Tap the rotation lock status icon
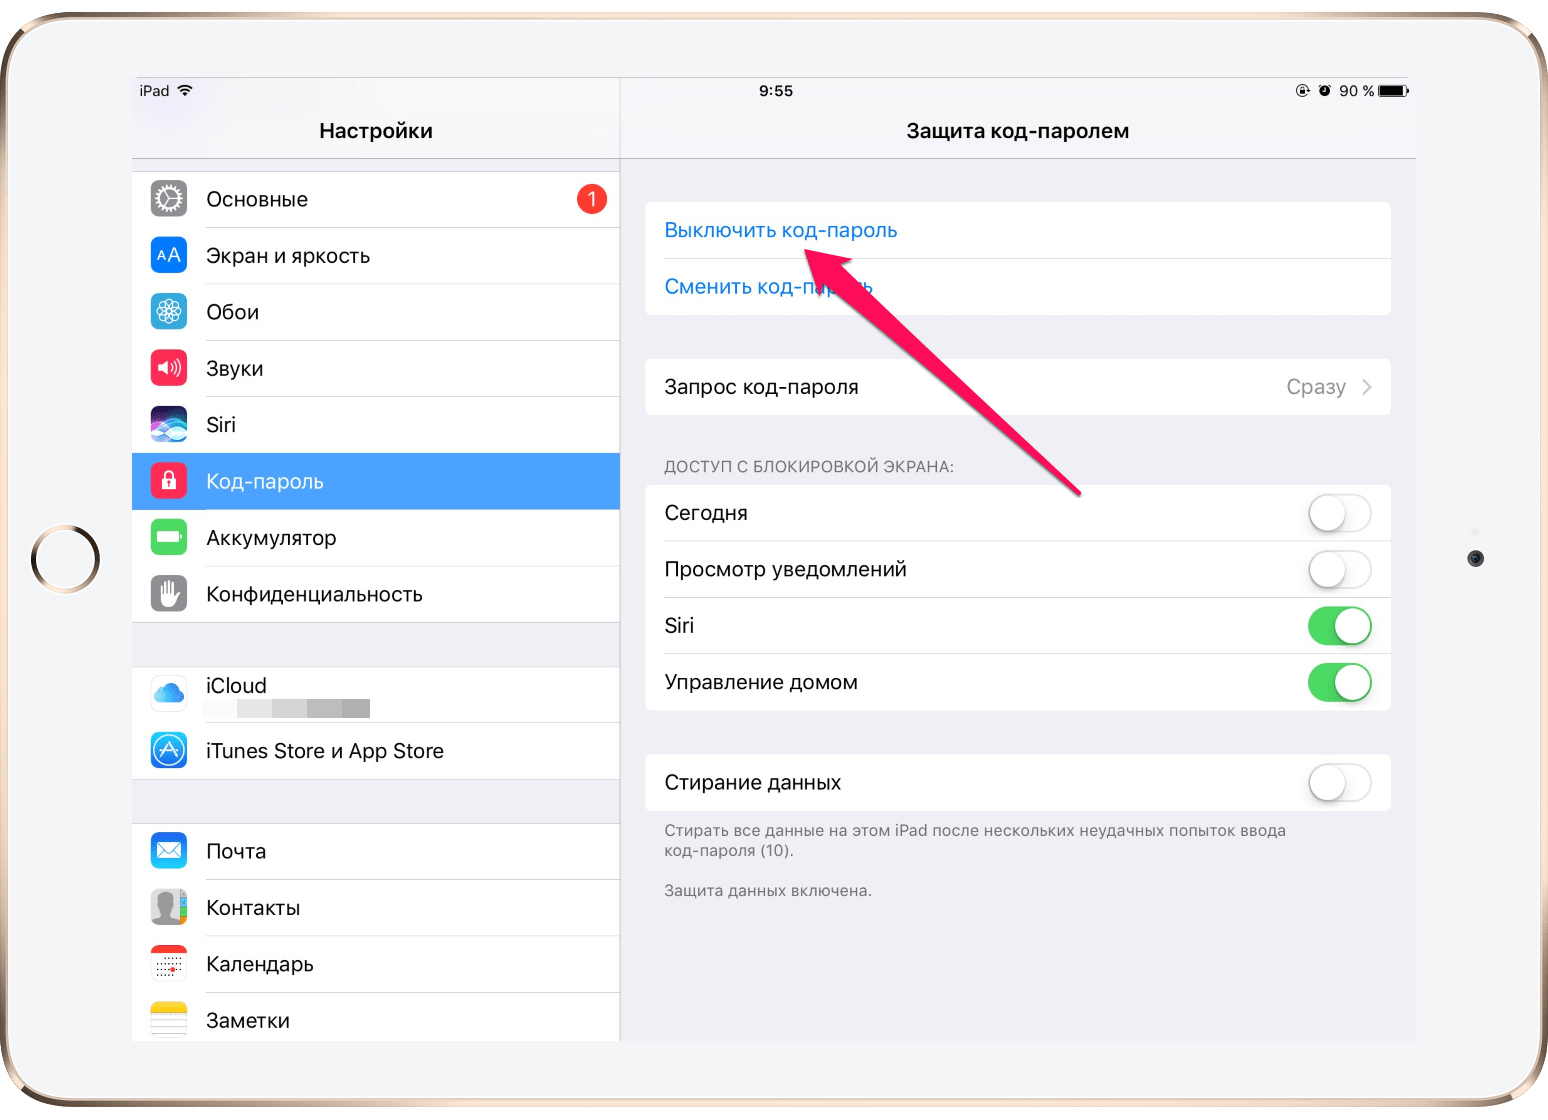Image resolution: width=1548 pixels, height=1120 pixels. point(1303,91)
